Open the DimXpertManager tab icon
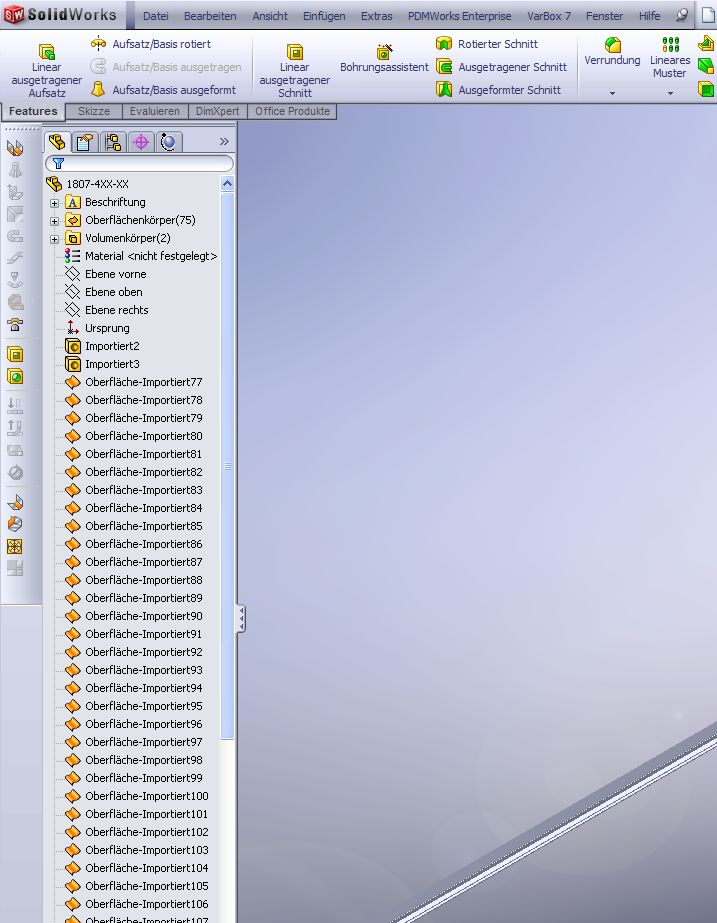Screen dimensions: 717x923 (x=141, y=142)
